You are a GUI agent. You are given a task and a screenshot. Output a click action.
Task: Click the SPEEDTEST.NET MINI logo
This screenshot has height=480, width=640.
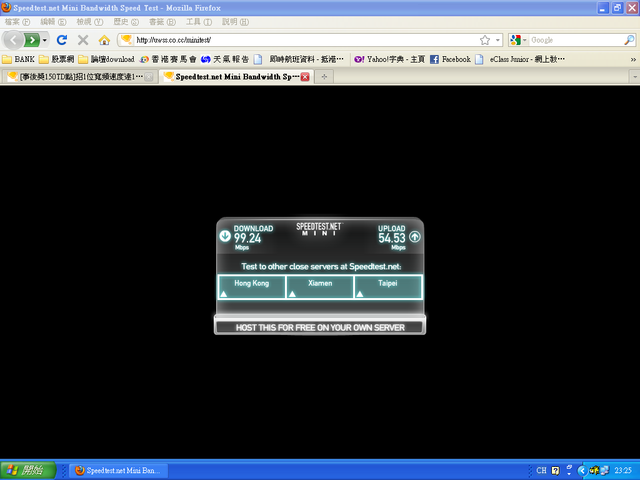pos(319,229)
